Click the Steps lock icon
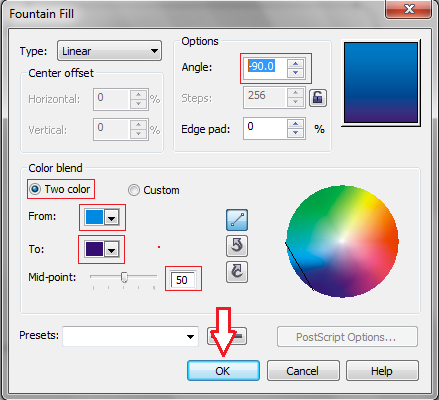 click(318, 98)
